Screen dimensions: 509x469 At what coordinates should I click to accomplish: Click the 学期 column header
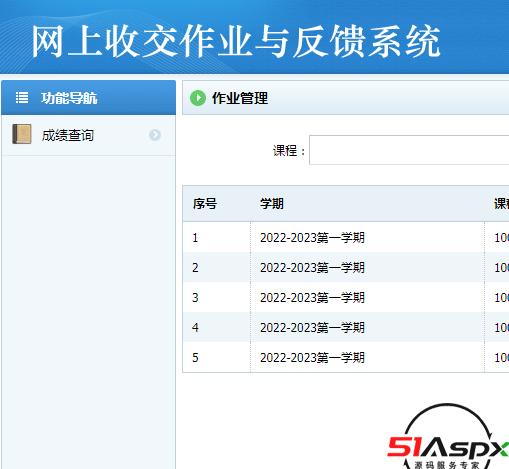click(272, 203)
